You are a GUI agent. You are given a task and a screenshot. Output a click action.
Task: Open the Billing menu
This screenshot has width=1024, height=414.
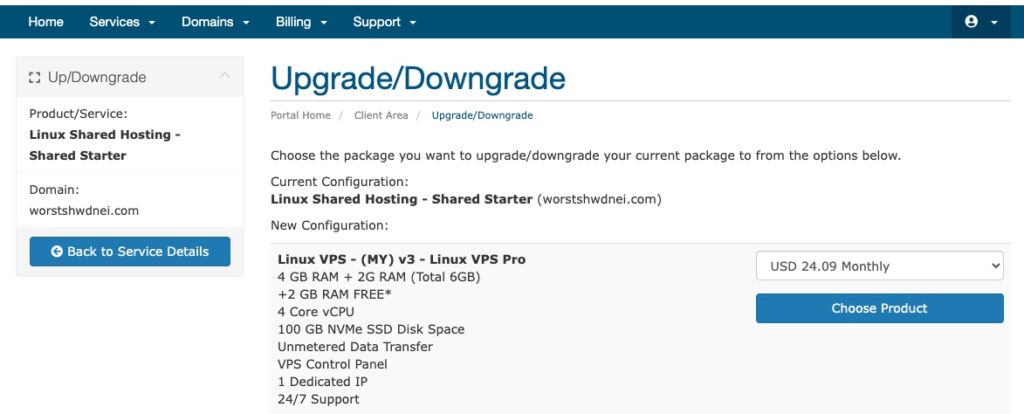pyautogui.click(x=301, y=22)
